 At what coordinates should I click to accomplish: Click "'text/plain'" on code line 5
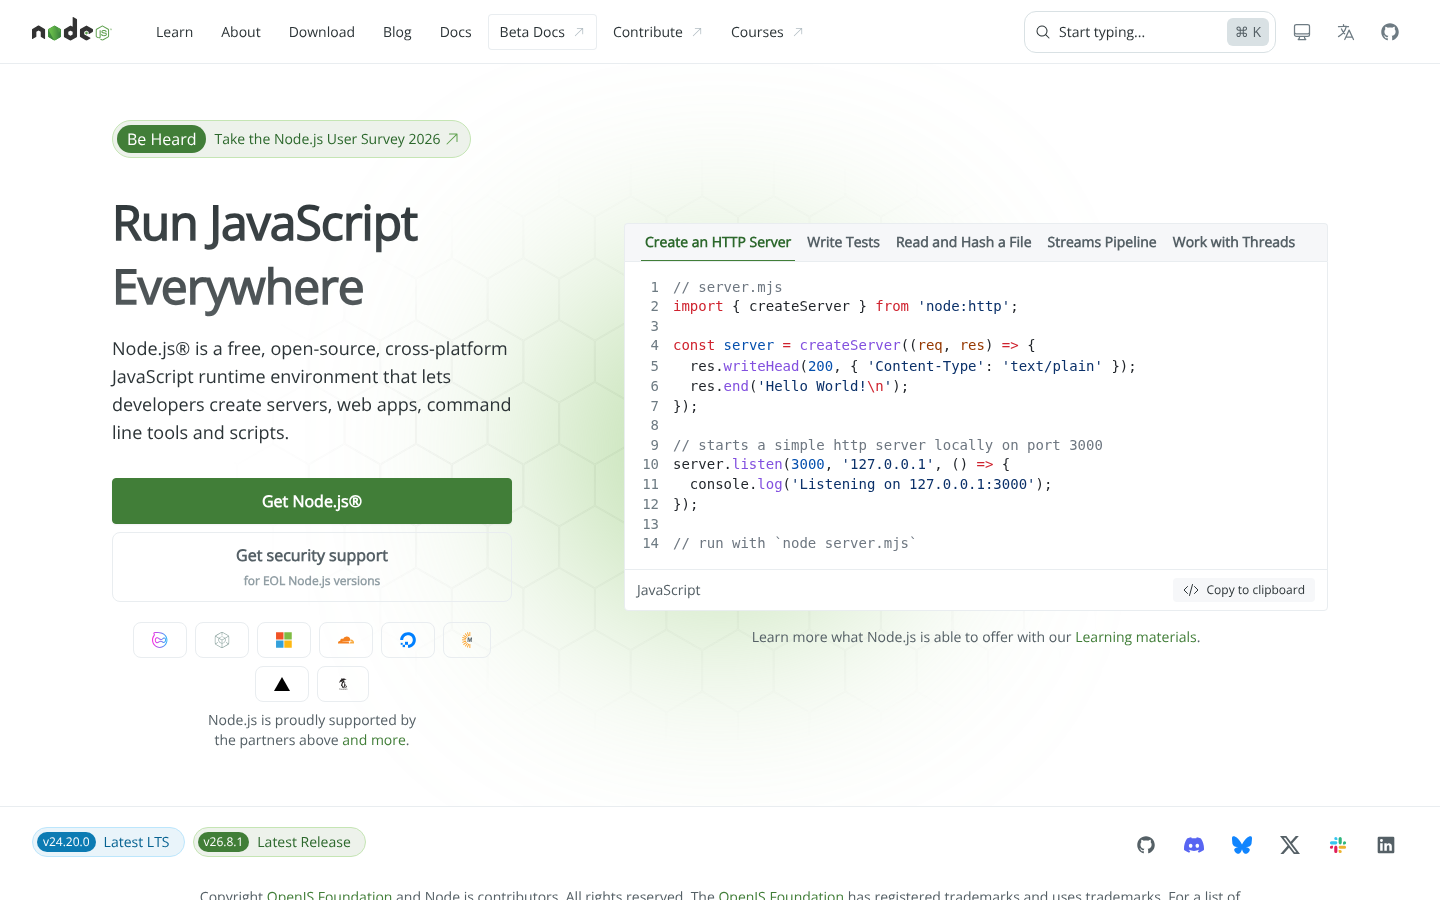[1052, 366]
